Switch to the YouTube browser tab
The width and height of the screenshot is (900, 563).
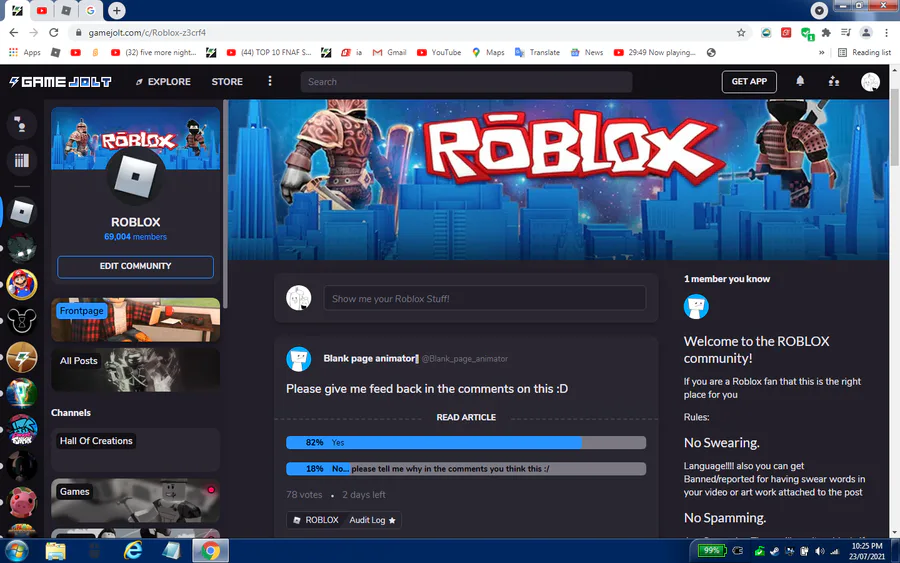(x=42, y=10)
